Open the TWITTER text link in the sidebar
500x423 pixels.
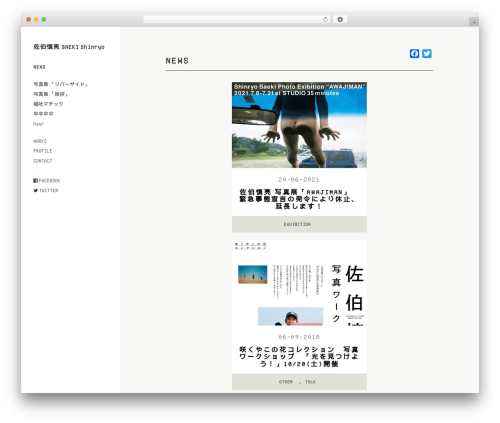click(49, 191)
